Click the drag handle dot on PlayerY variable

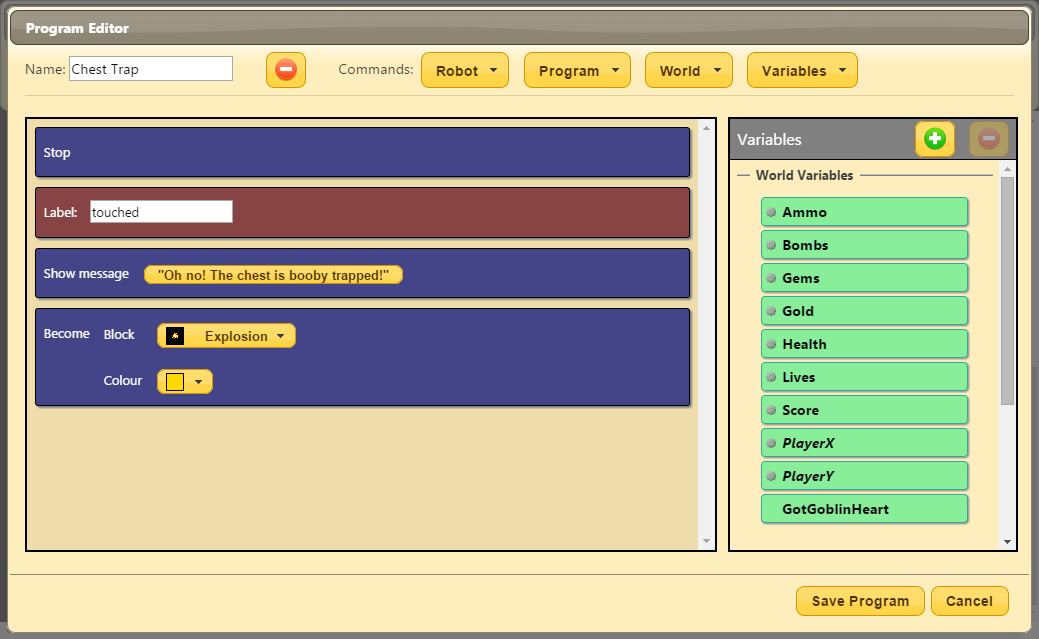[x=771, y=476]
